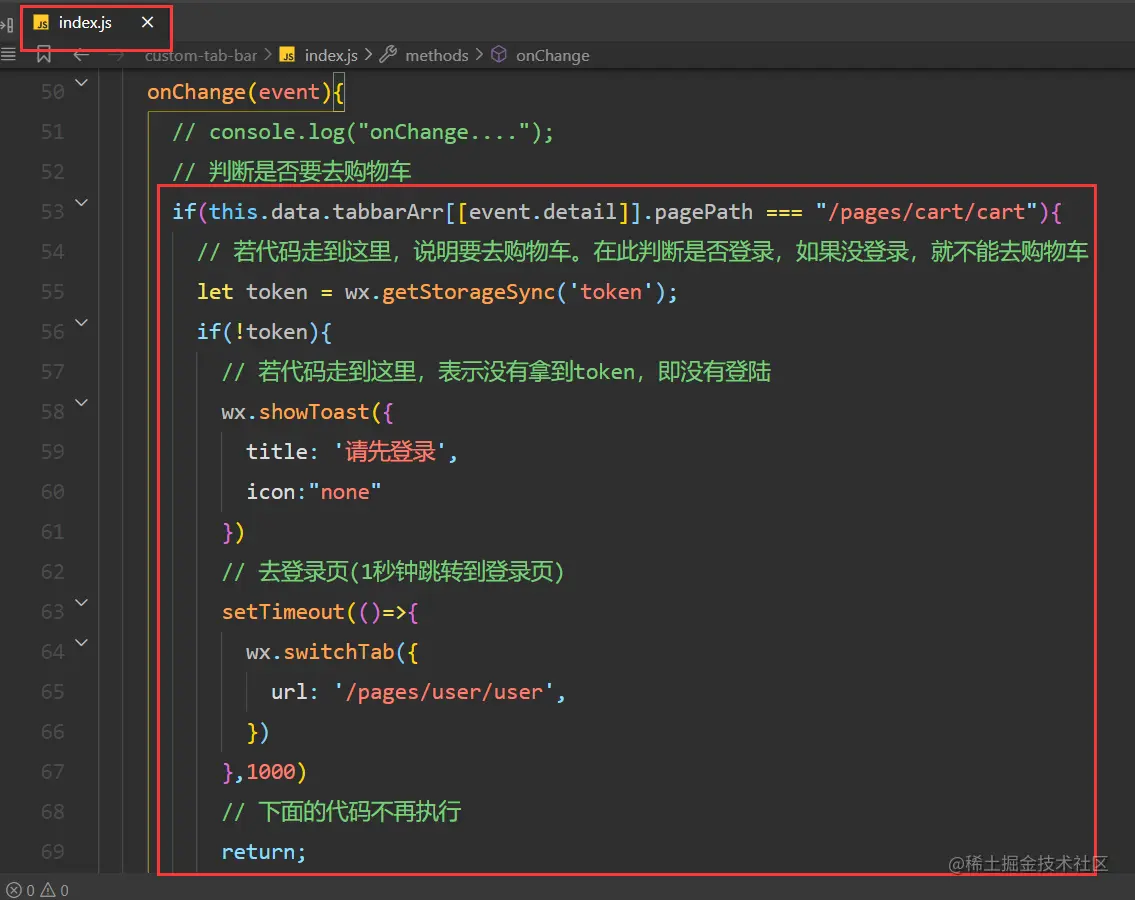Click the comment '下面的代码不再执行'
1135x900 pixels.
click(x=341, y=812)
